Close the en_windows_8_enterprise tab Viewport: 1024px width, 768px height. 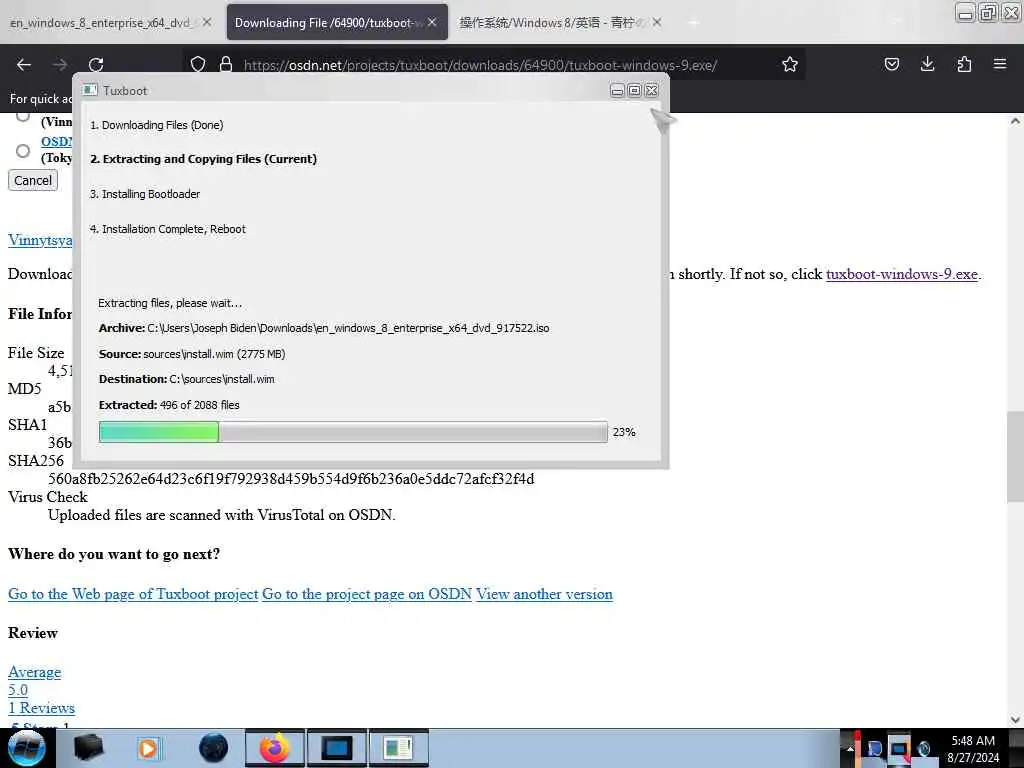click(207, 22)
